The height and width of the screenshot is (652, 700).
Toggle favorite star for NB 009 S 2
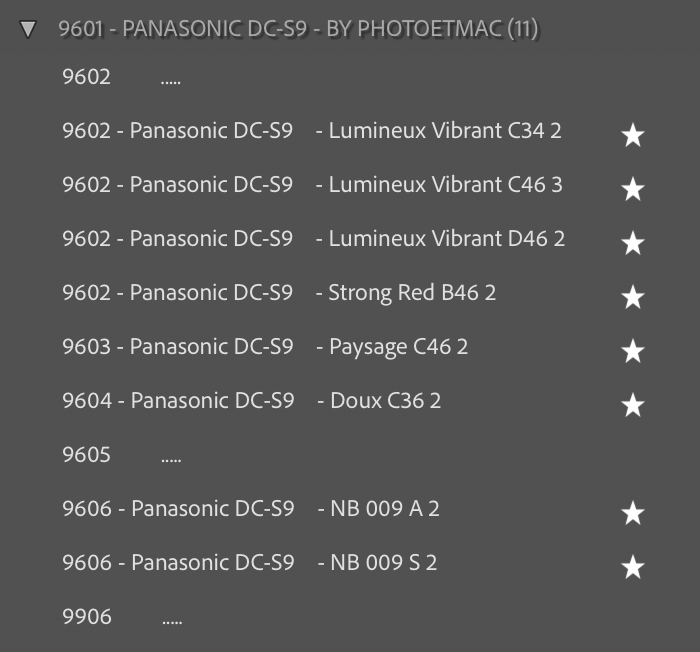point(632,567)
